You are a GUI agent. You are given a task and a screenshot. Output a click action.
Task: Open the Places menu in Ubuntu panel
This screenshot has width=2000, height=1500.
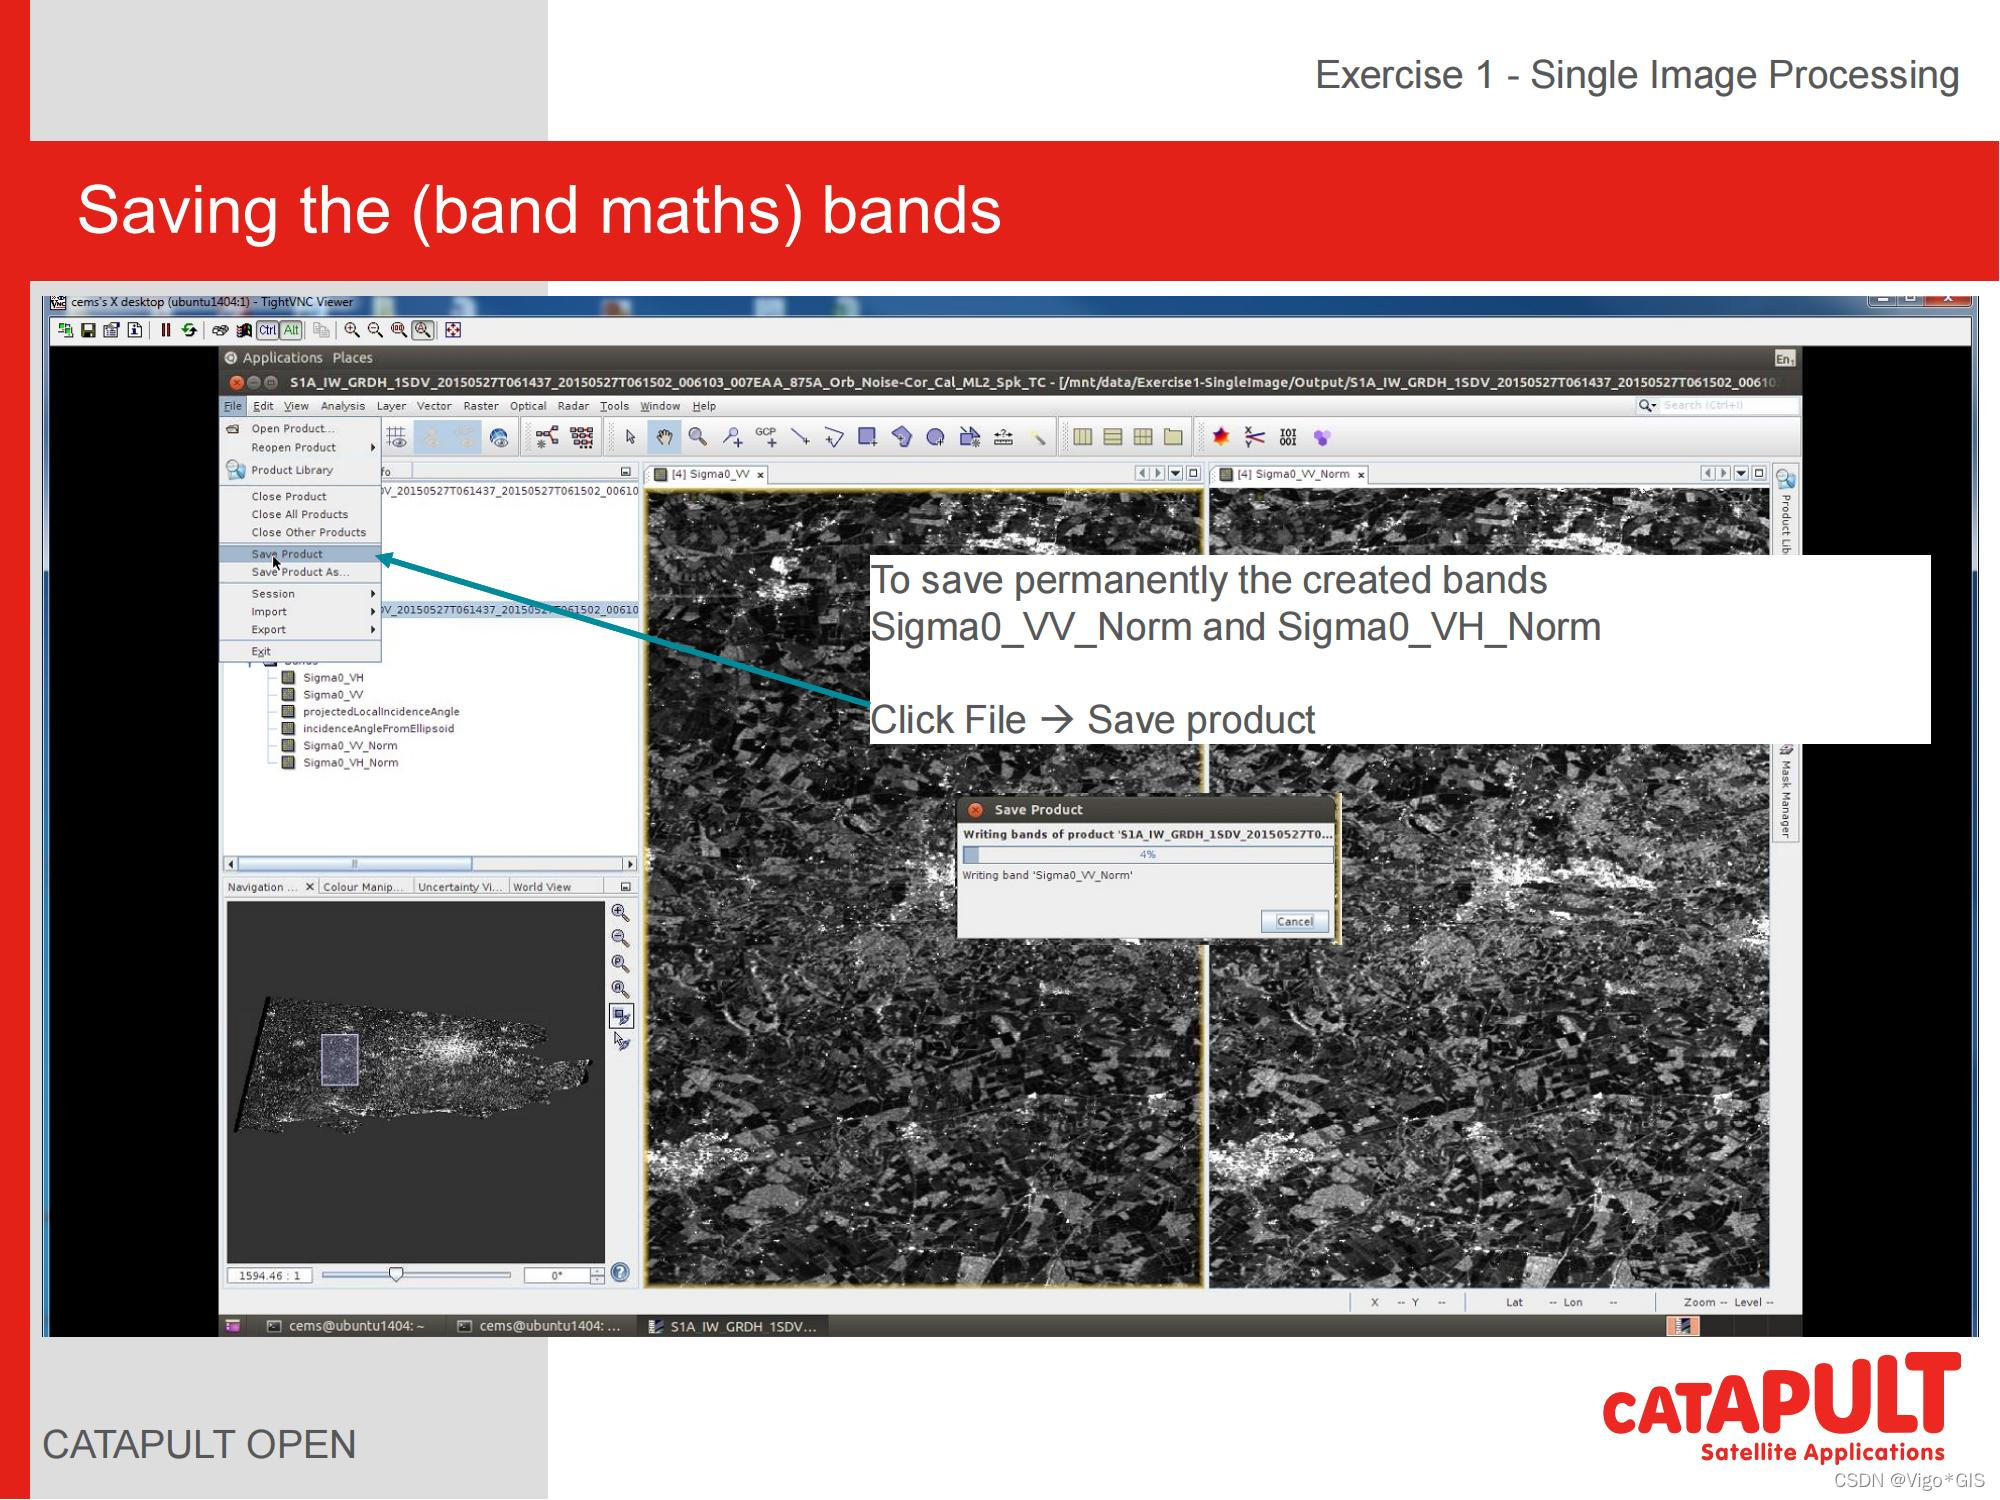(x=352, y=358)
